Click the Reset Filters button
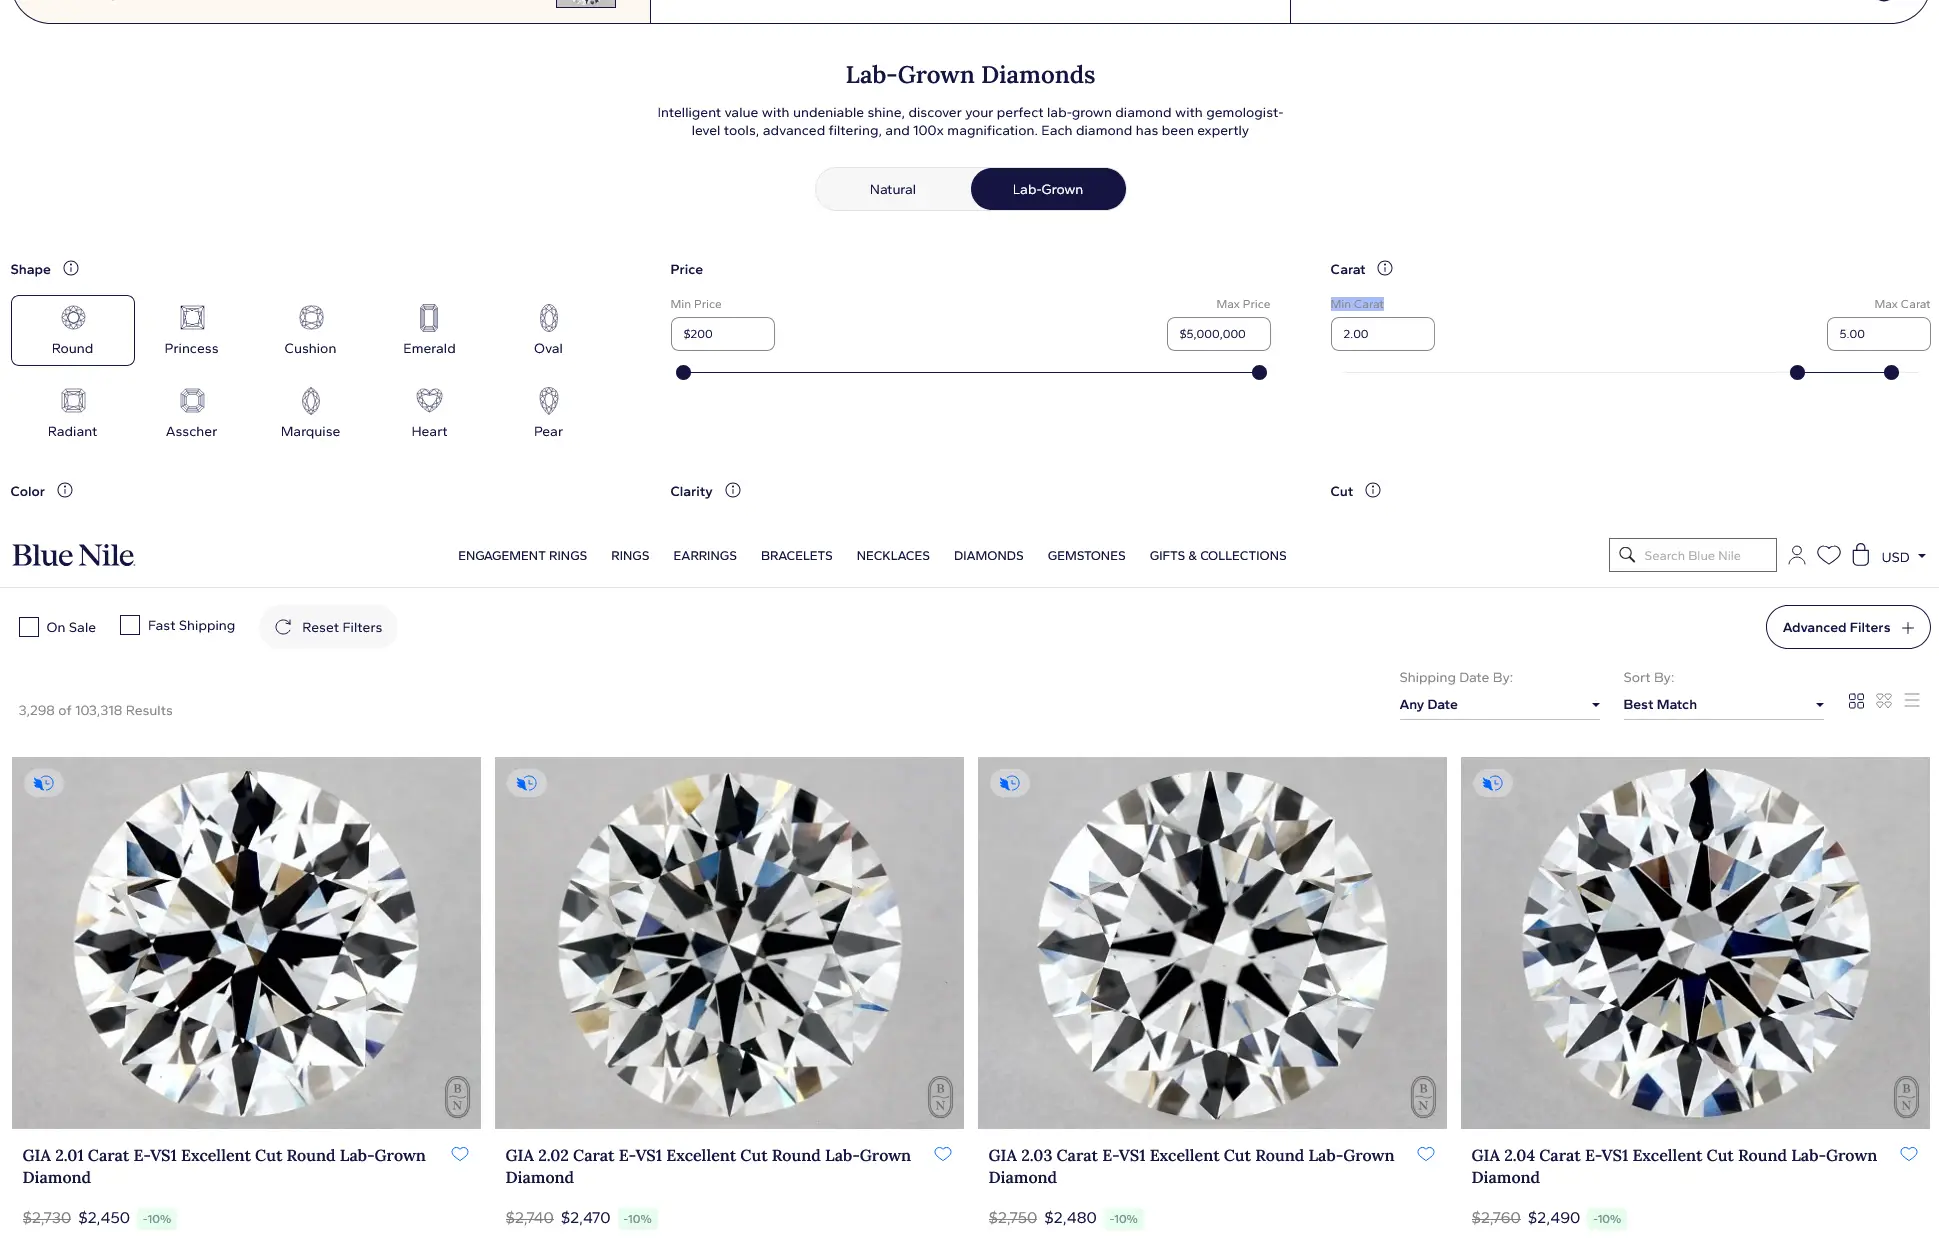The height and width of the screenshot is (1259, 1939). (x=328, y=627)
